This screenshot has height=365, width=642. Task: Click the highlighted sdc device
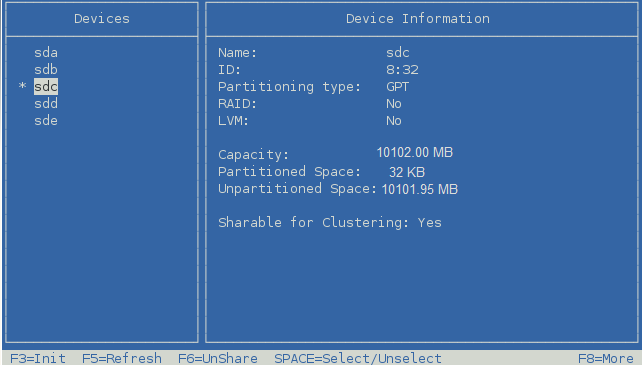pos(46,87)
